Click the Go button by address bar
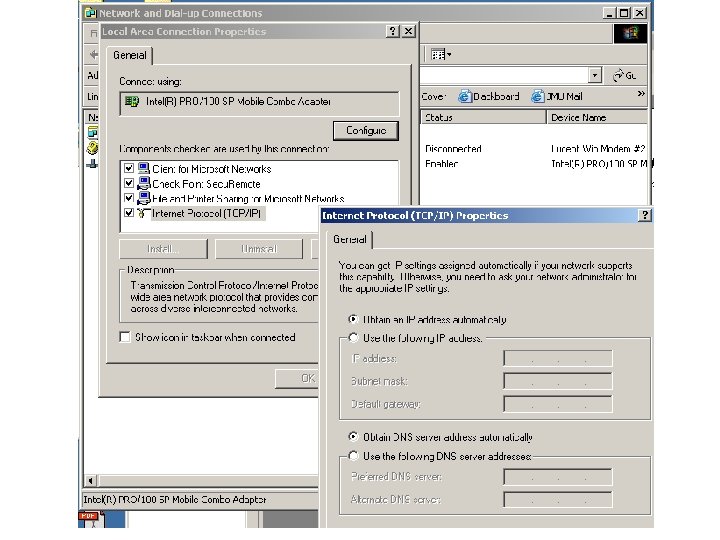 click(625, 75)
